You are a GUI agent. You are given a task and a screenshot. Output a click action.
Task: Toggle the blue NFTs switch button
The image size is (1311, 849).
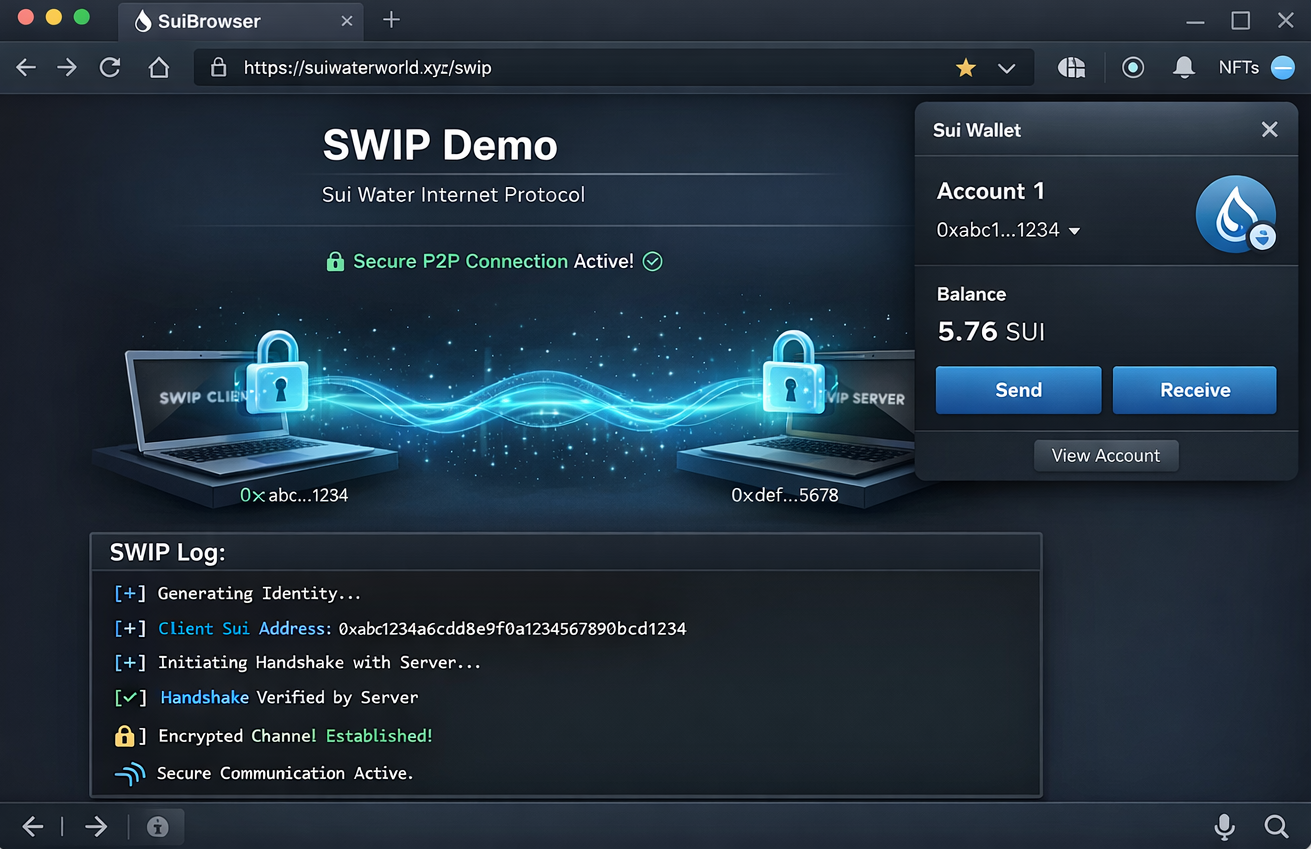(x=1282, y=68)
